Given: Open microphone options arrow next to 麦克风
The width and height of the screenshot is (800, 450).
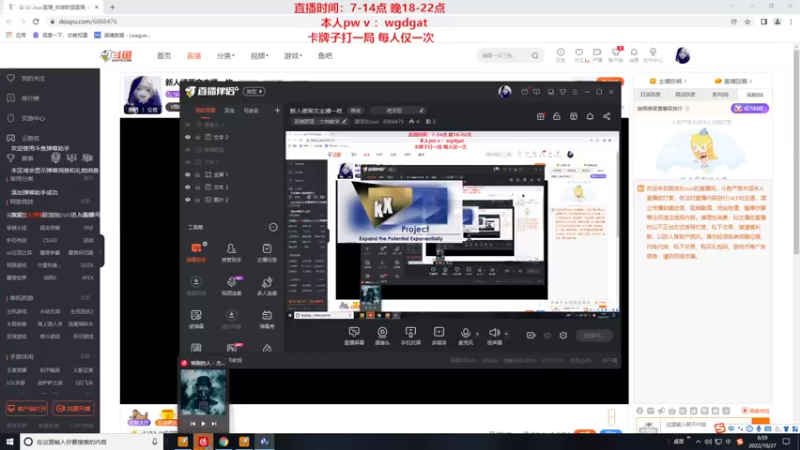Looking at the screenshot, I should (478, 334).
